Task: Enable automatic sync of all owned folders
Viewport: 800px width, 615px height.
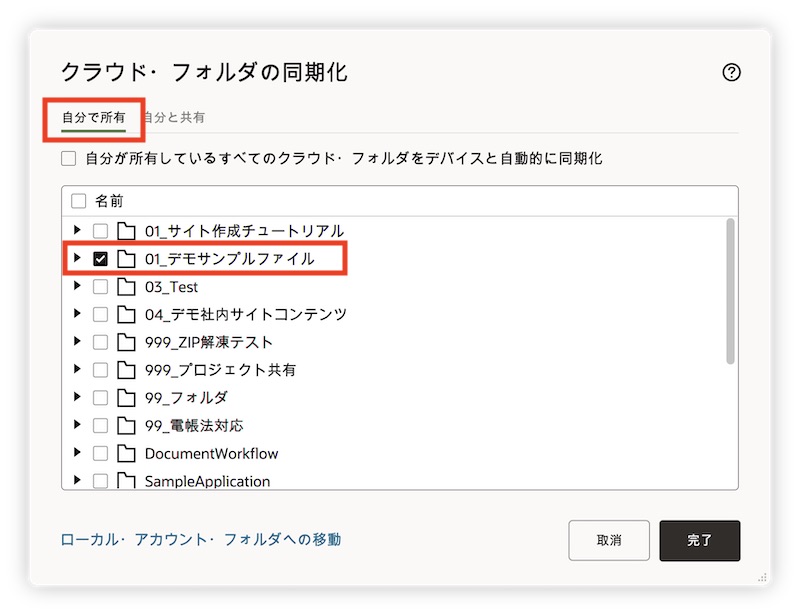Action: [x=69, y=158]
